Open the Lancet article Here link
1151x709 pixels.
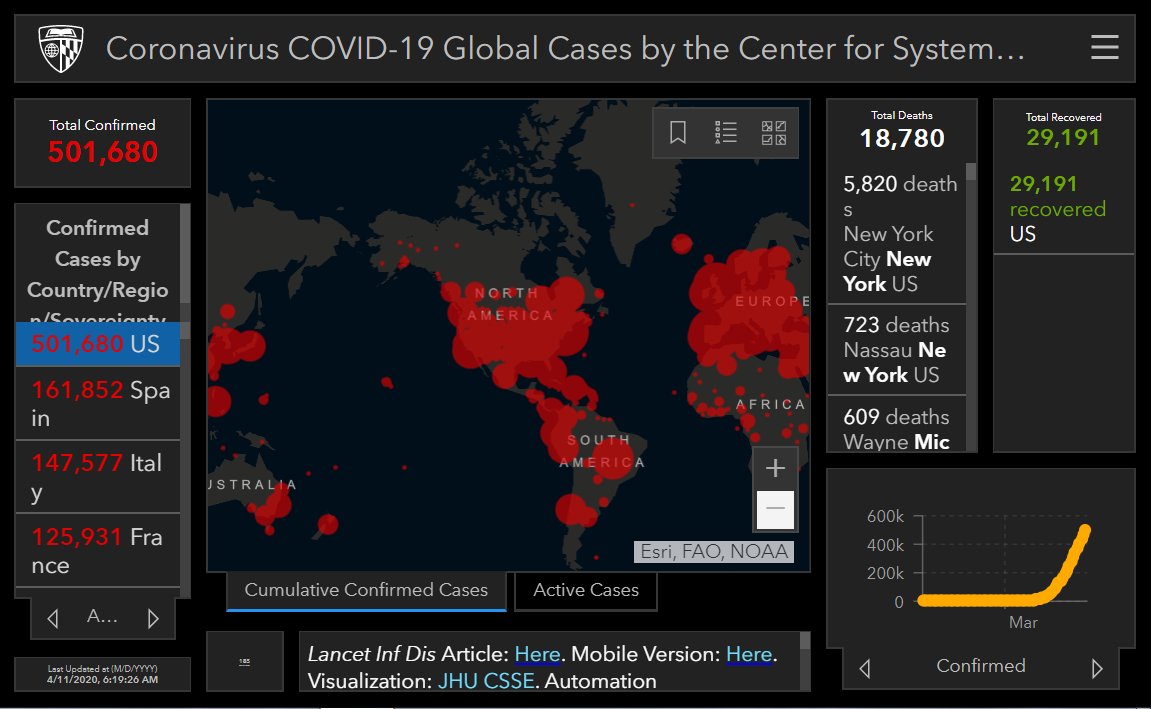(x=537, y=654)
